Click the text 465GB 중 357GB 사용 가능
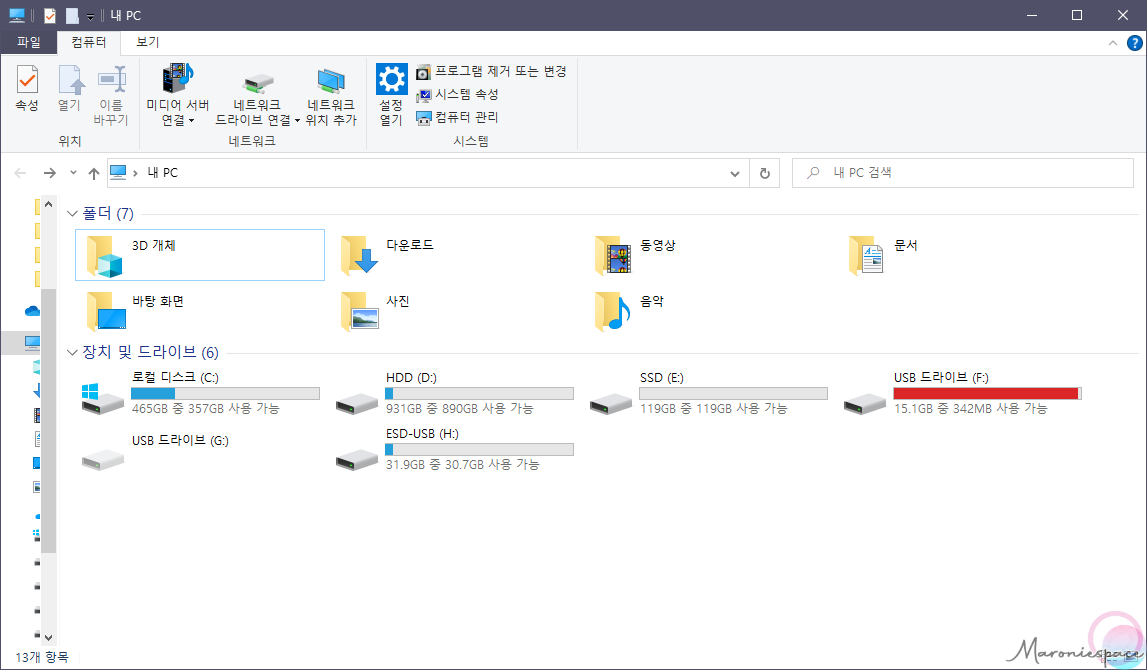The width and height of the screenshot is (1147, 670). 206,408
